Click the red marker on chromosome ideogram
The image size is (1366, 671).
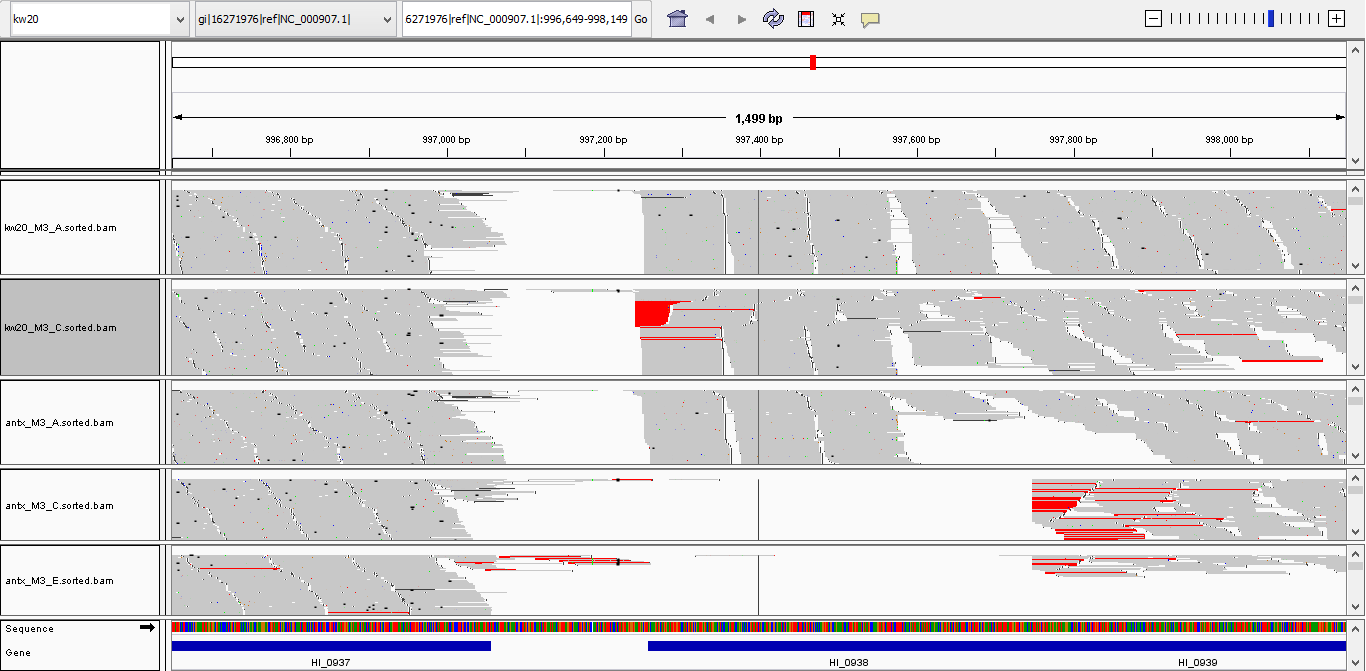click(x=813, y=62)
